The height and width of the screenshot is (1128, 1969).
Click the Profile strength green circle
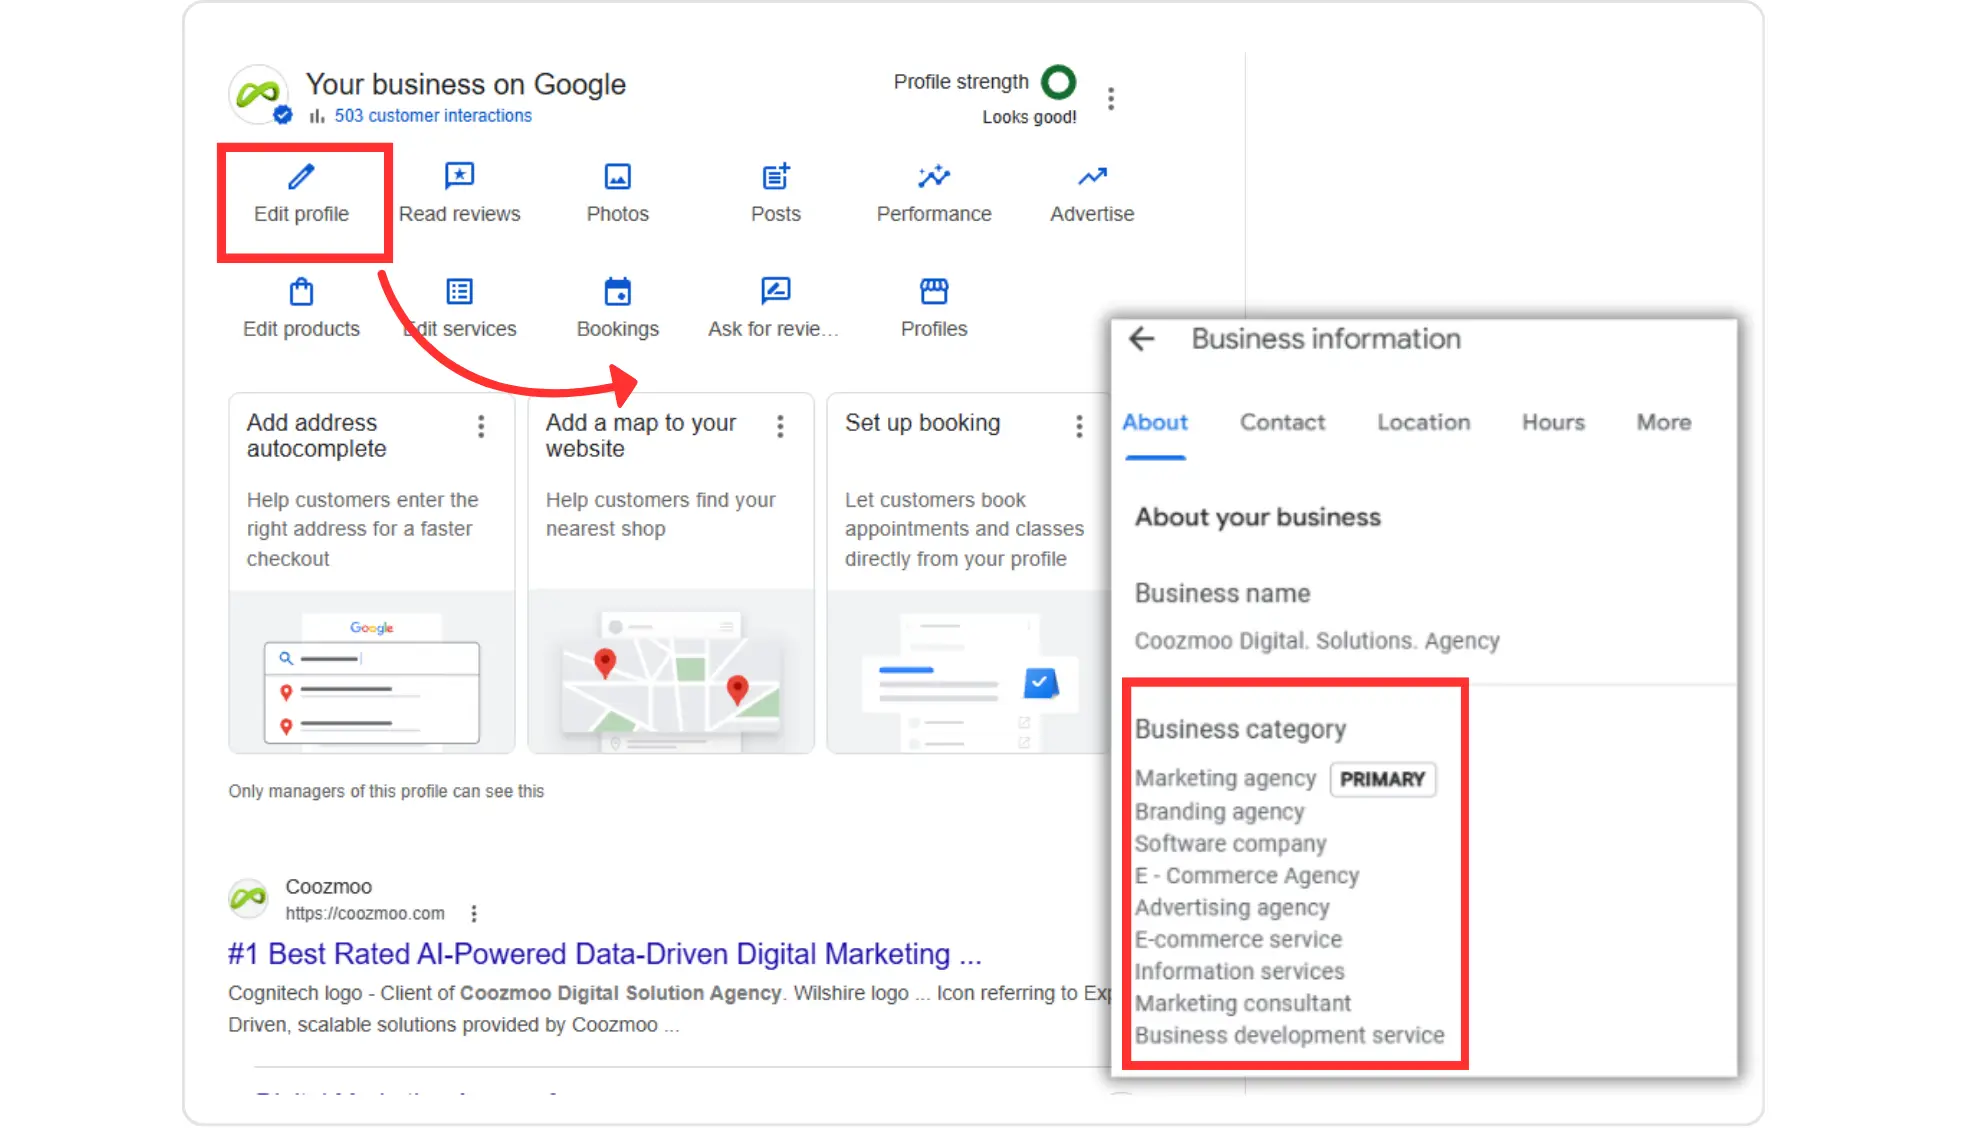click(1058, 82)
